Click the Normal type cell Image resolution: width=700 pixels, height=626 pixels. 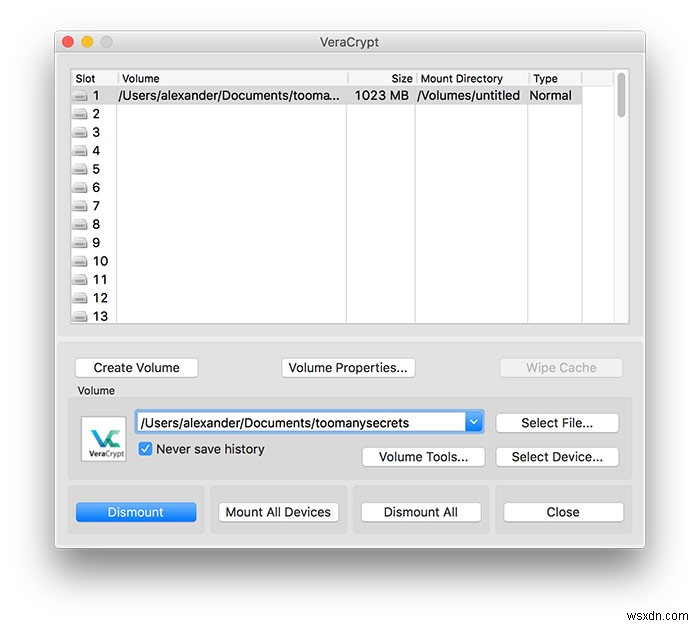[x=550, y=96]
